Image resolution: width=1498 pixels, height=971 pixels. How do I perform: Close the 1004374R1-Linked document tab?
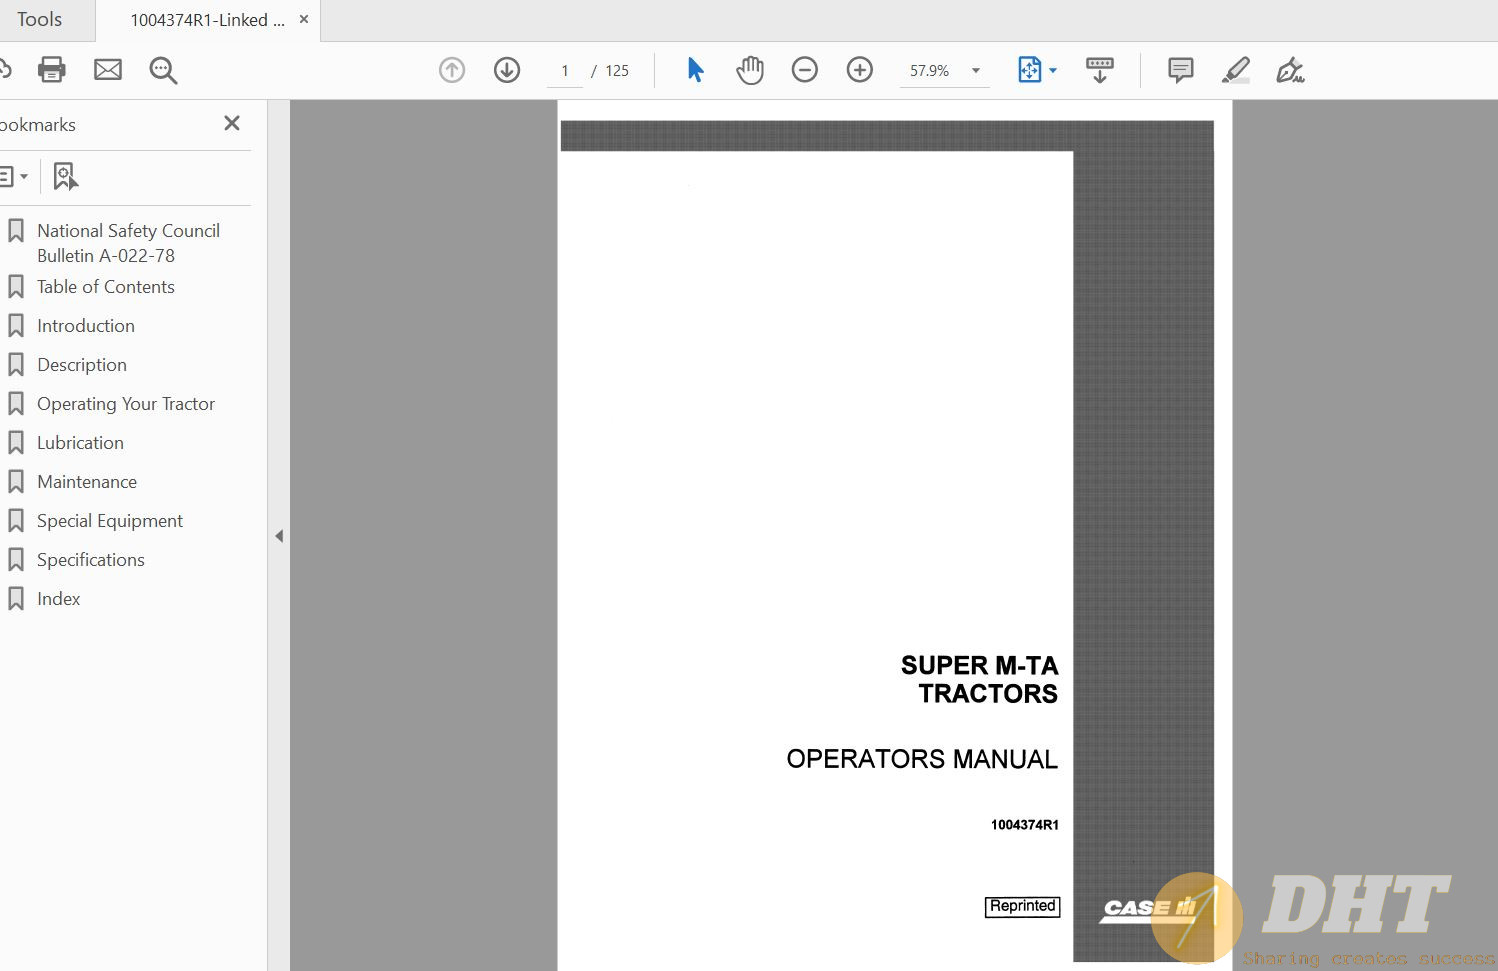(304, 19)
